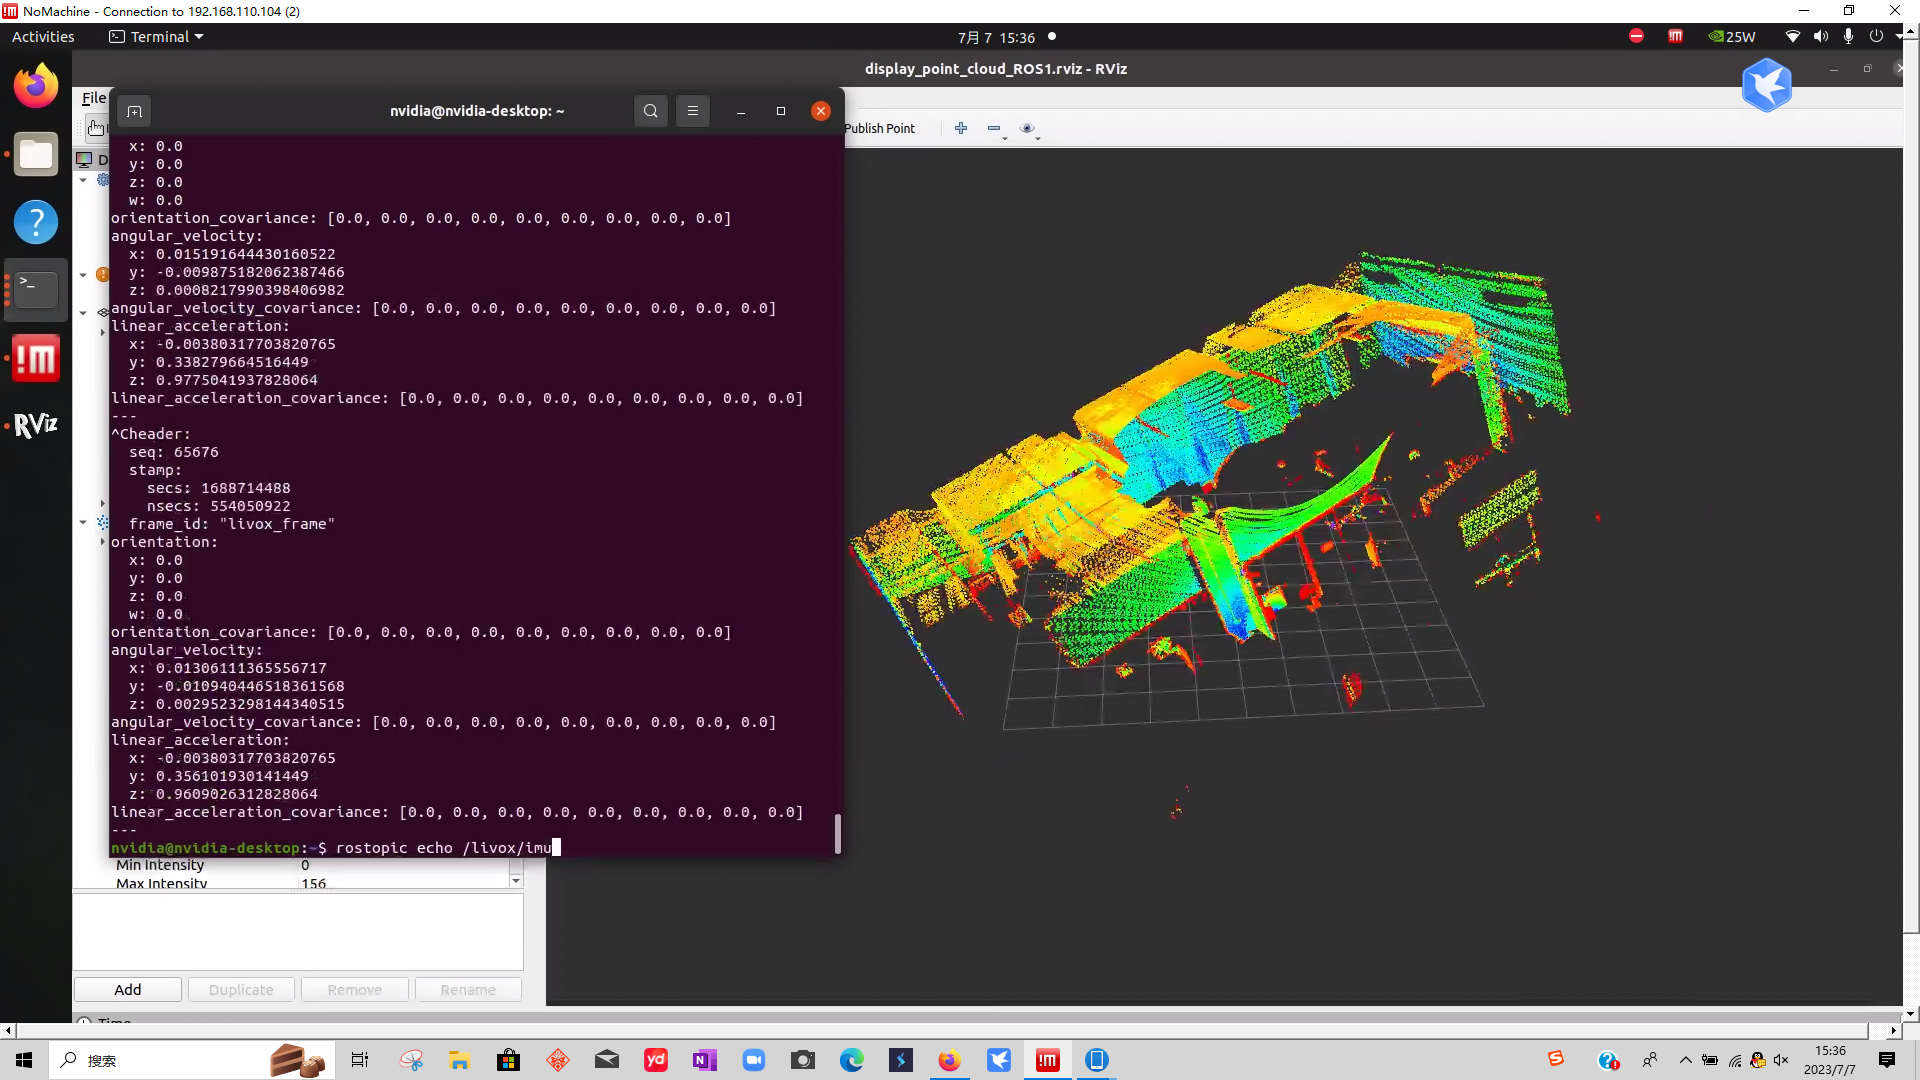Open the Activities overview

tap(43, 37)
